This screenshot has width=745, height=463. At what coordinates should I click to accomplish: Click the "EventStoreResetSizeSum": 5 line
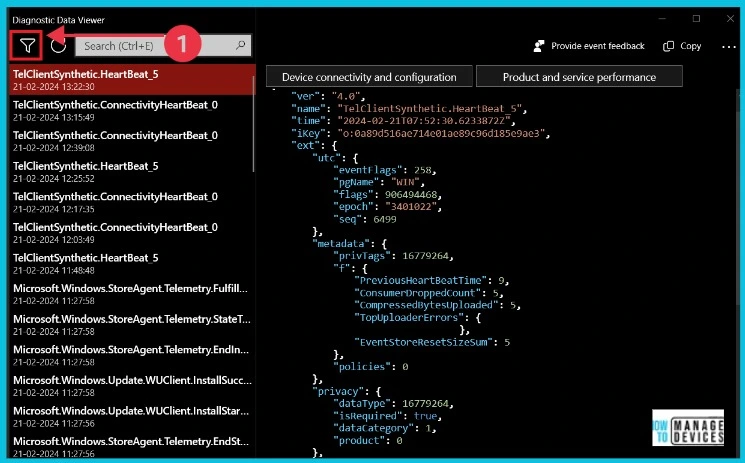tap(431, 342)
